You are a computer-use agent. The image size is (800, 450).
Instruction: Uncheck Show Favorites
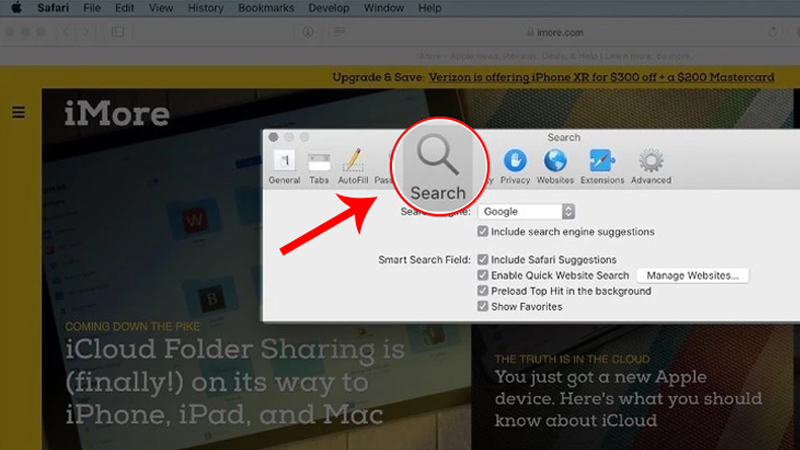point(483,307)
